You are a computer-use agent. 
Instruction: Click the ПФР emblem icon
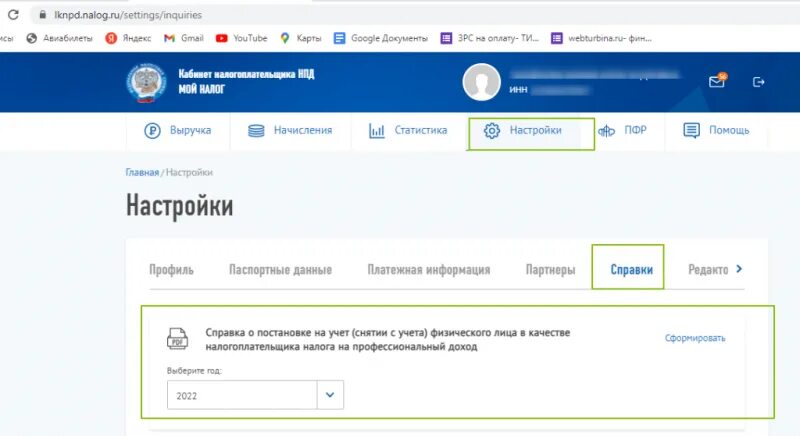[x=606, y=132]
